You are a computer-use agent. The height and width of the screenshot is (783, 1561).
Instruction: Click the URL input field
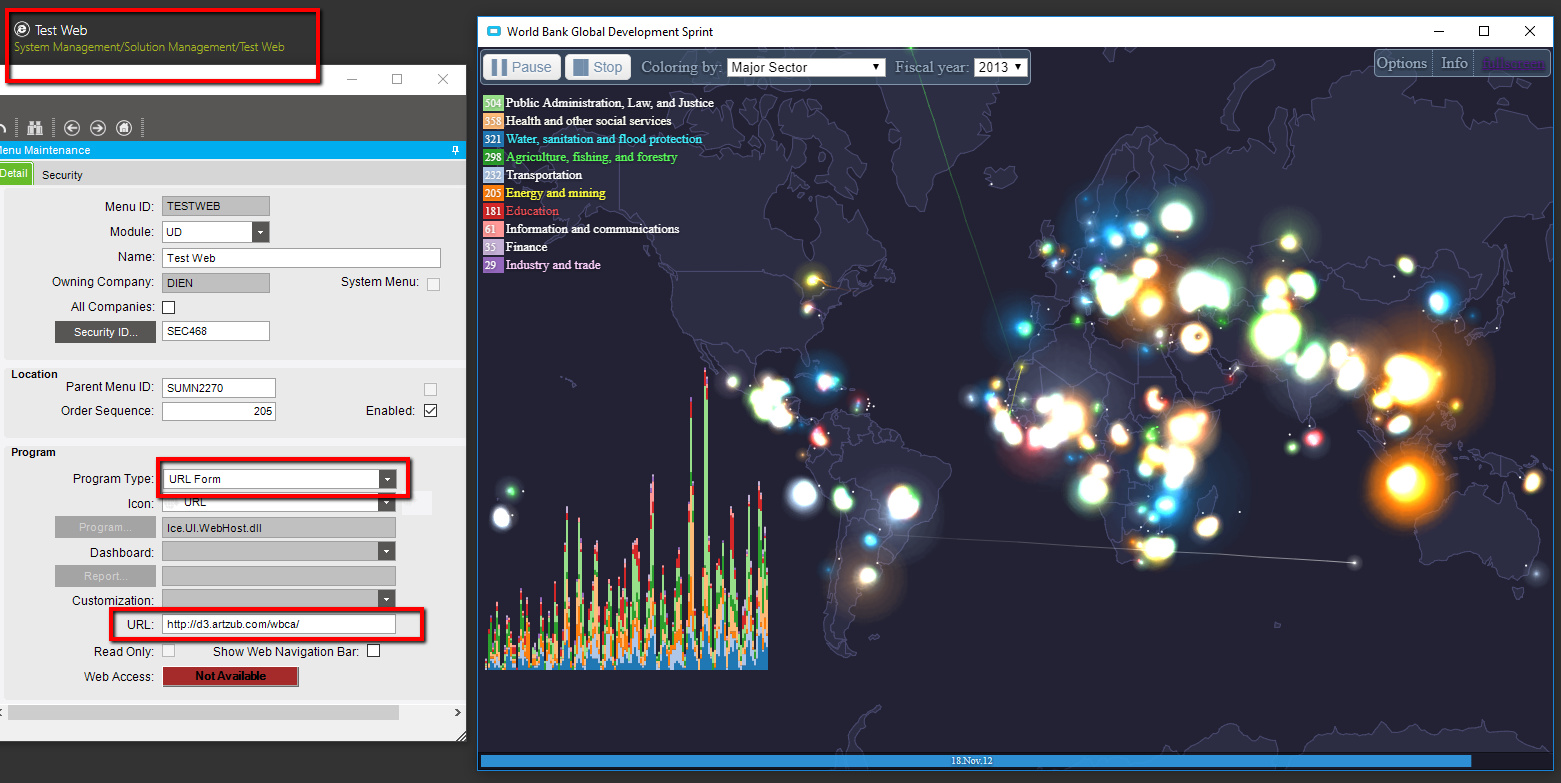pyautogui.click(x=278, y=624)
